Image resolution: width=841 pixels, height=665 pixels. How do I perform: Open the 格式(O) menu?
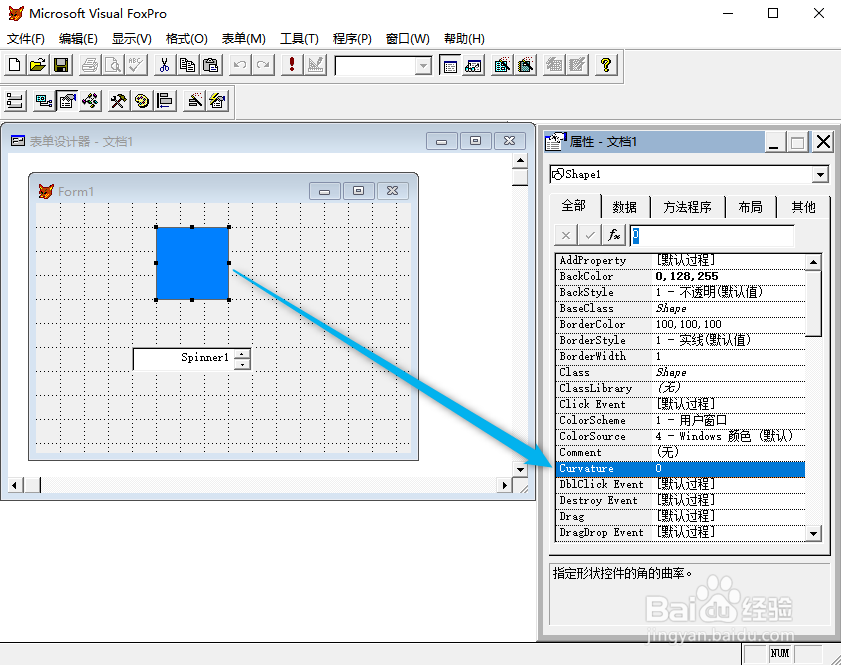coord(187,39)
